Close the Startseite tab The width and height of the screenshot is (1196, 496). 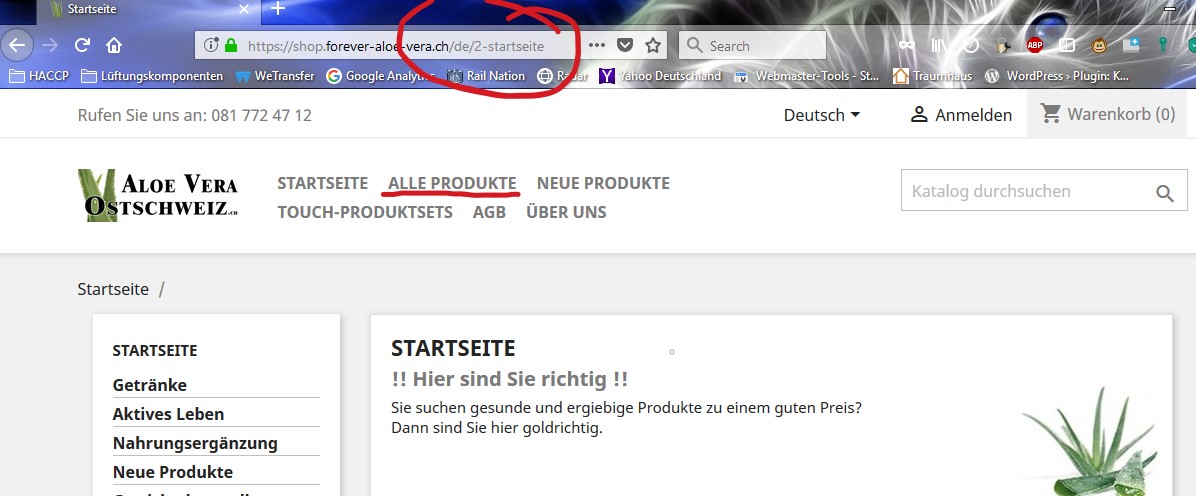pos(244,9)
